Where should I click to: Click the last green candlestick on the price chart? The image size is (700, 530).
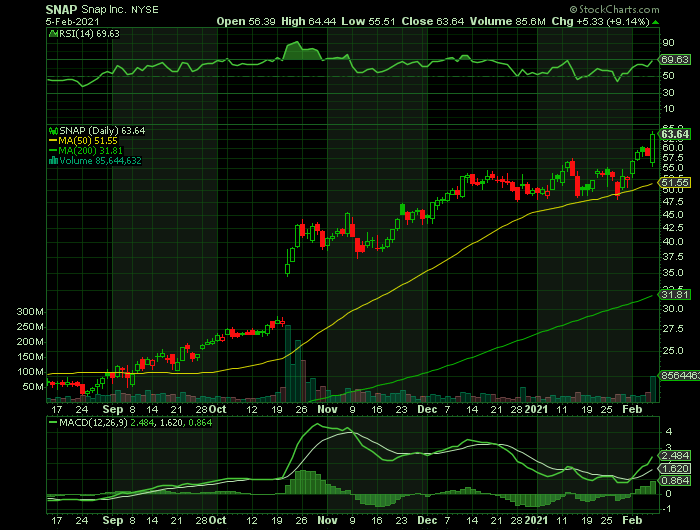tap(653, 148)
